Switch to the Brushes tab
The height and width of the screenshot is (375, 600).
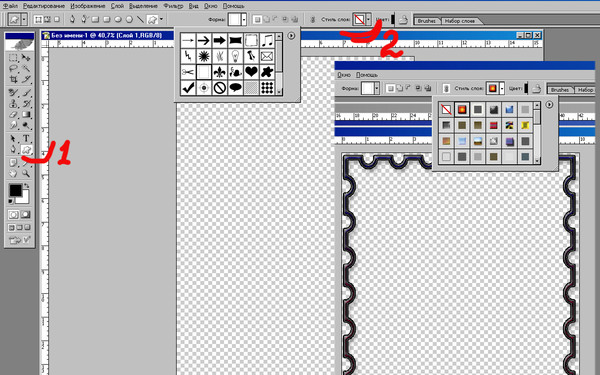(x=426, y=21)
